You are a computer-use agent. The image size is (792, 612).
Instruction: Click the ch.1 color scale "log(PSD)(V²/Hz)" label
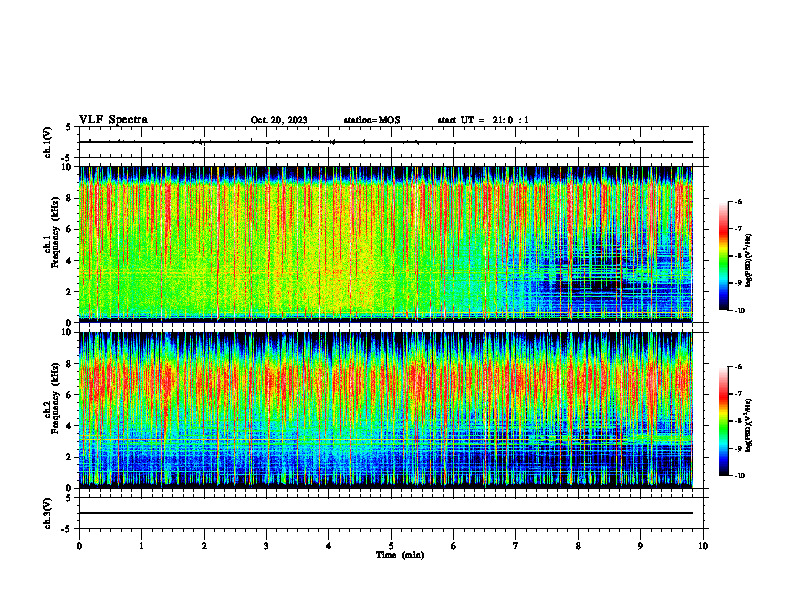[749, 261]
